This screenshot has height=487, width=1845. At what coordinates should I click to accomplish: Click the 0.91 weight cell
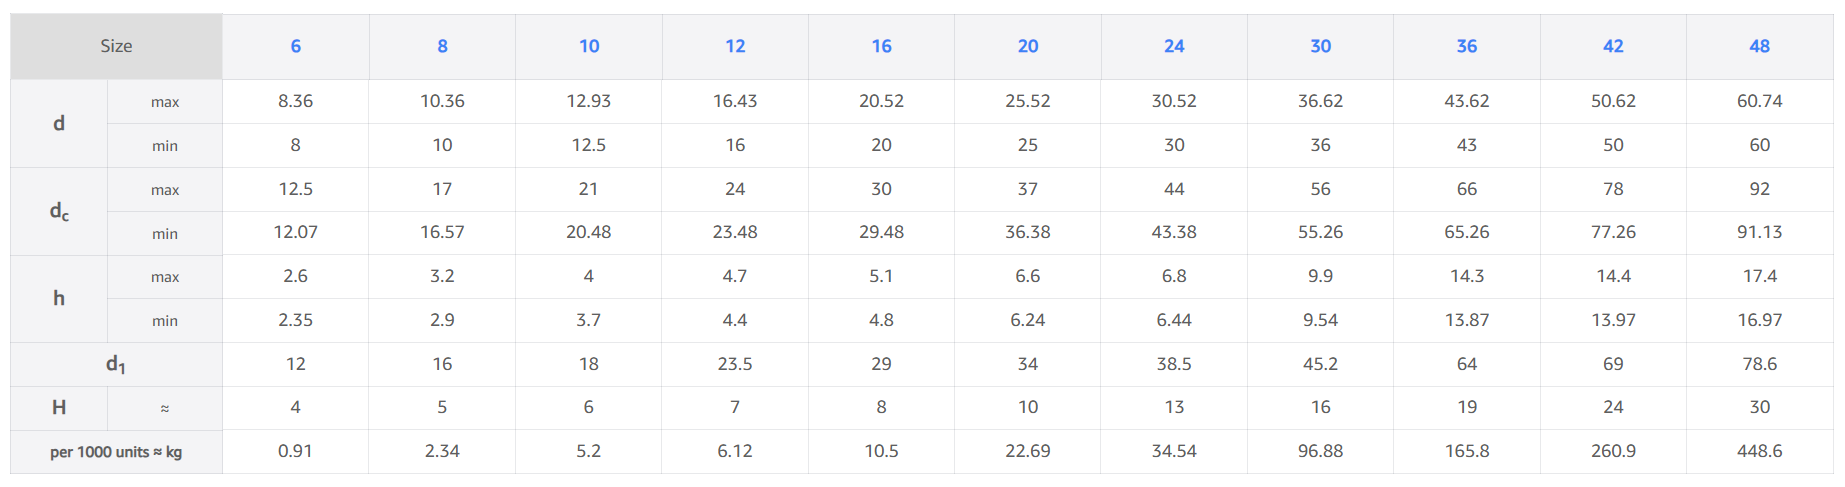pyautogui.click(x=295, y=451)
